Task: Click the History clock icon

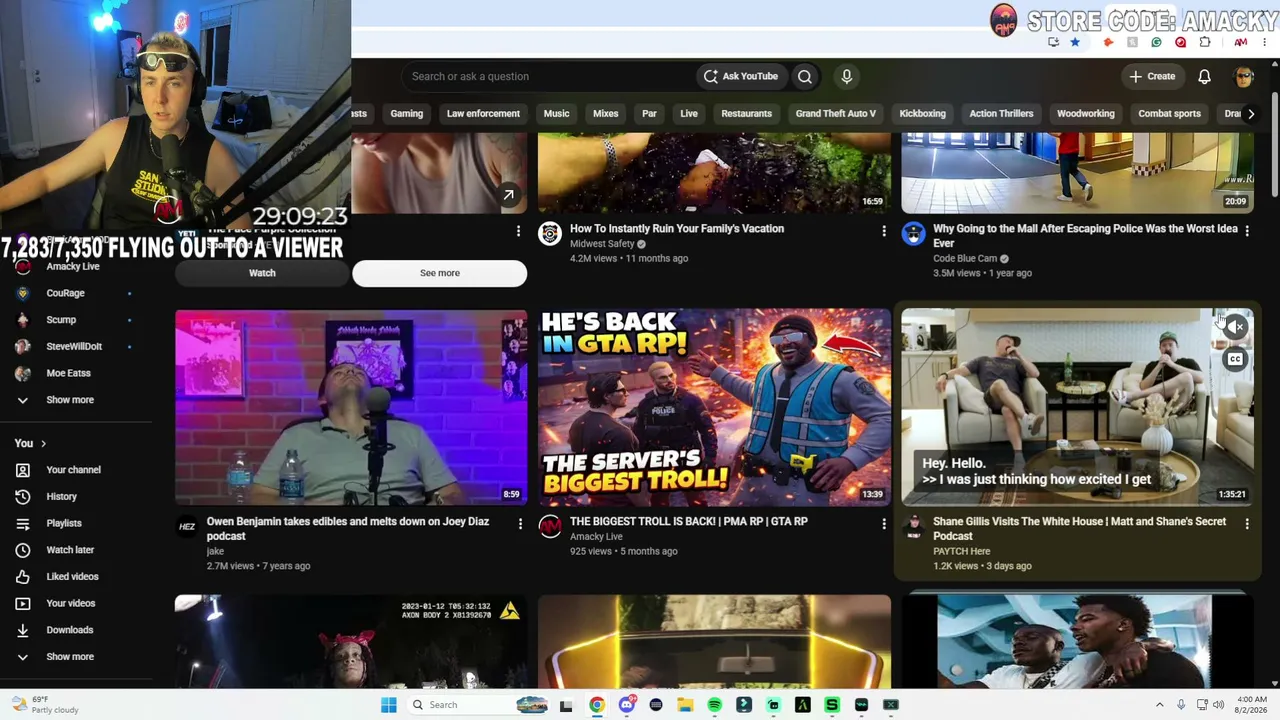Action: click(23, 496)
